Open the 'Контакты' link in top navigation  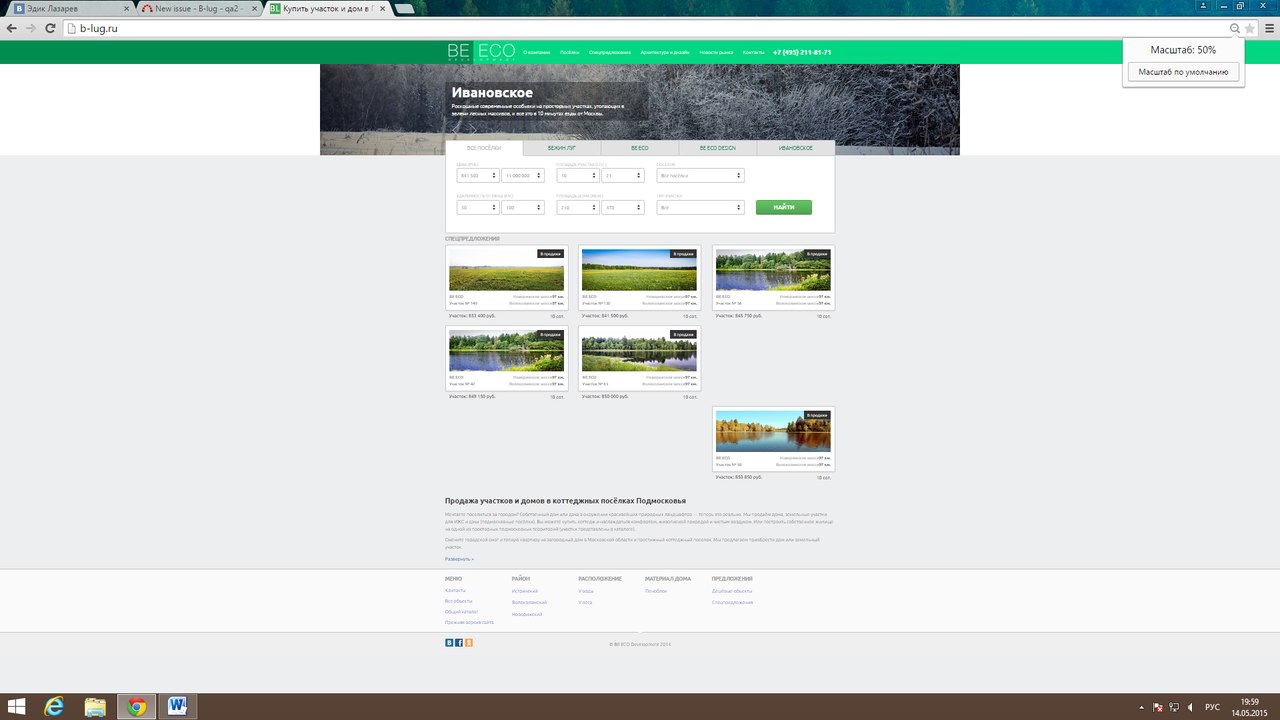[x=754, y=52]
